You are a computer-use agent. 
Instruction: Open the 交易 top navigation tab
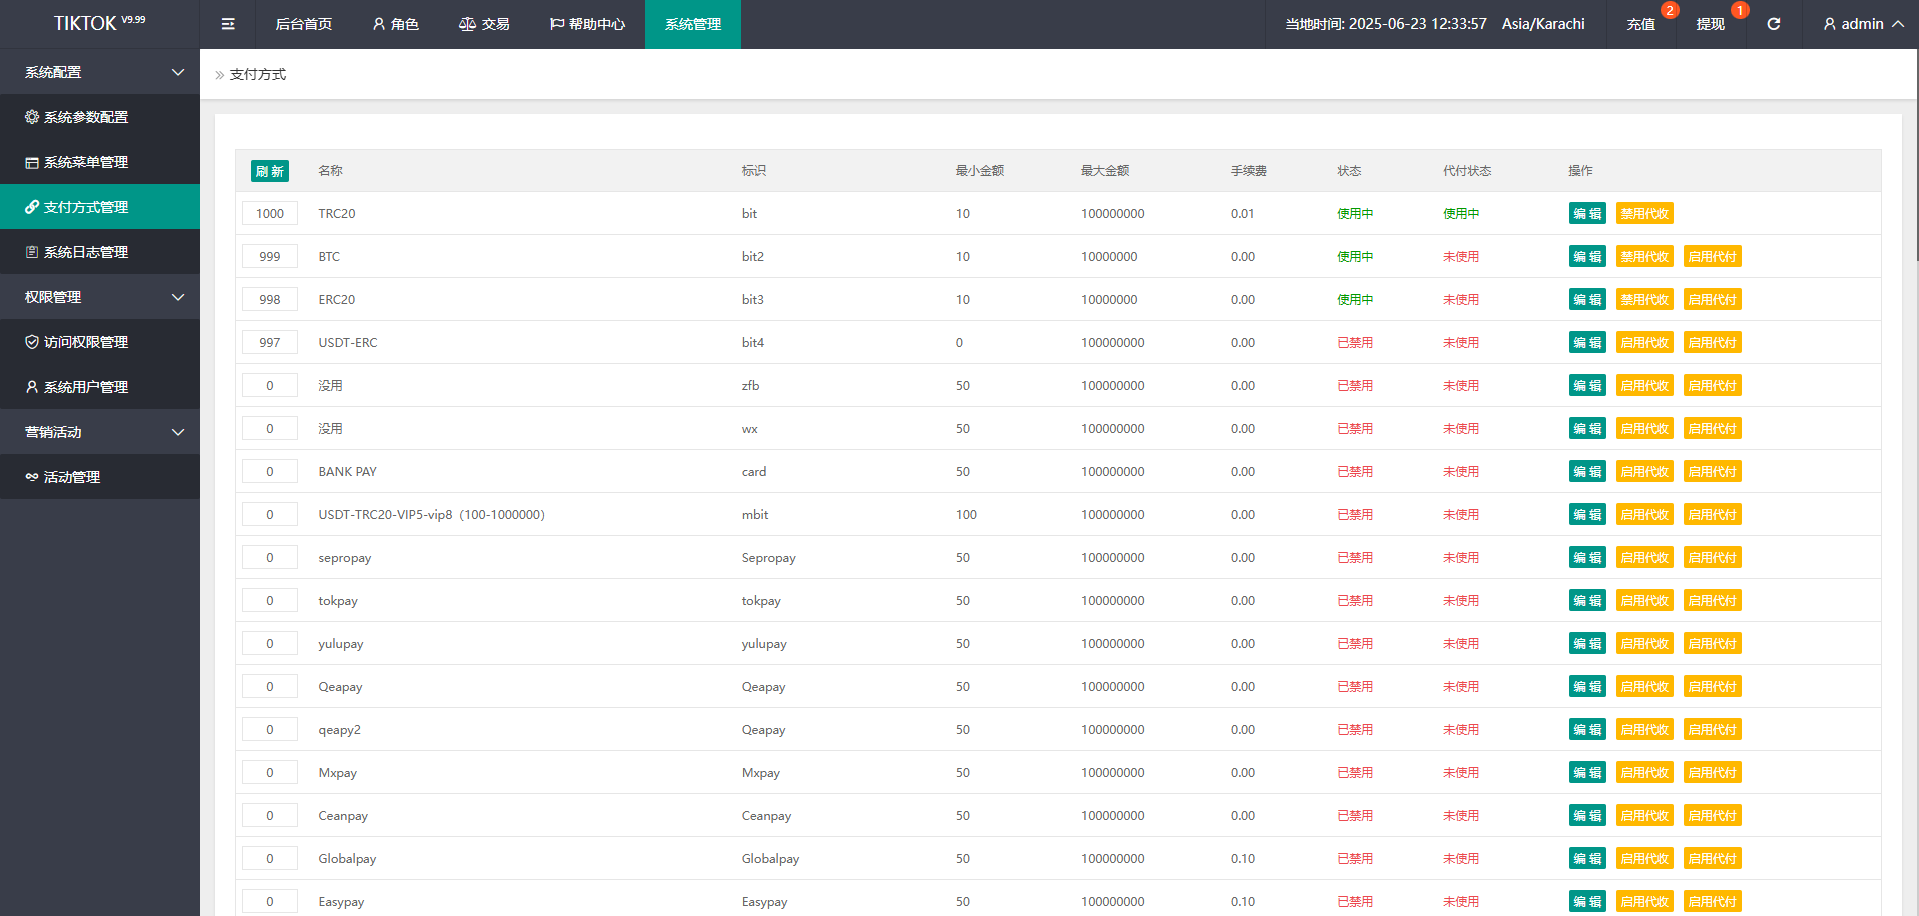pos(484,24)
